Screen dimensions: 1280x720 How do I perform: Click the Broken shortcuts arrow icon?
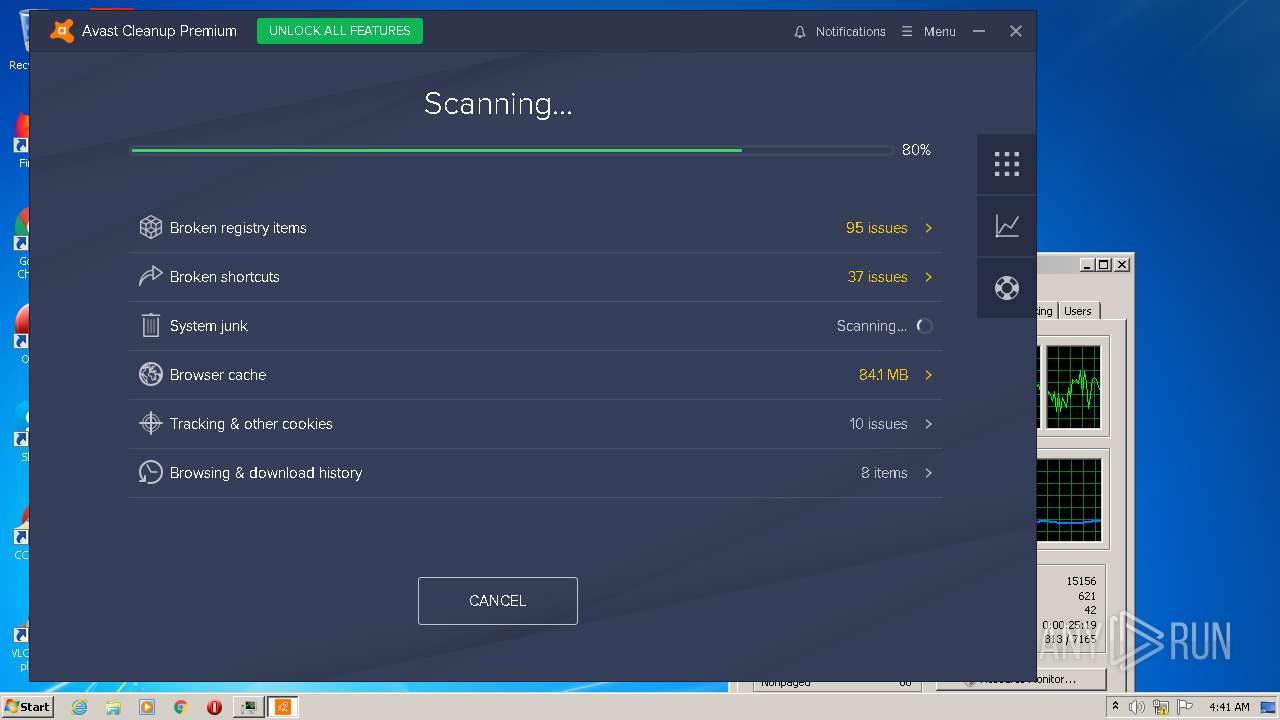[150, 277]
